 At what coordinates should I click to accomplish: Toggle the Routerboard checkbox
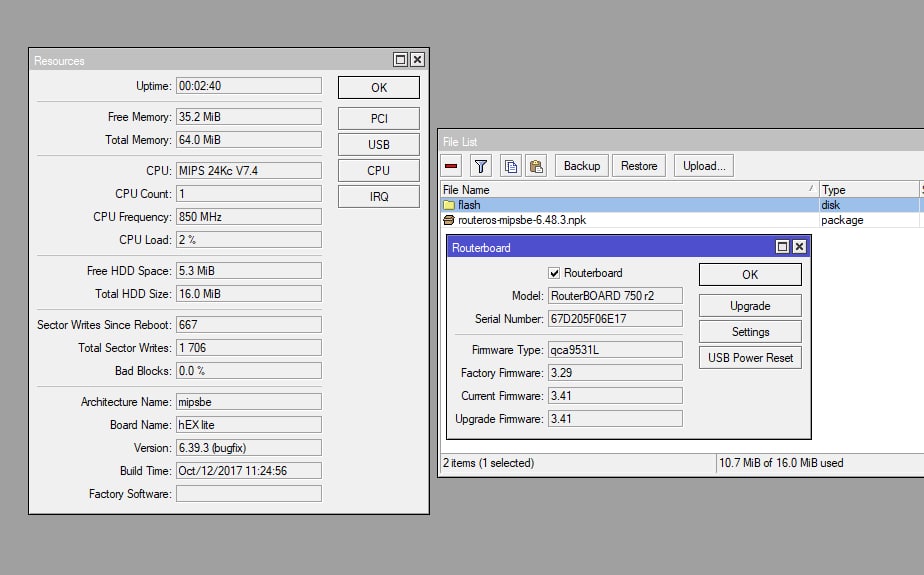[554, 273]
